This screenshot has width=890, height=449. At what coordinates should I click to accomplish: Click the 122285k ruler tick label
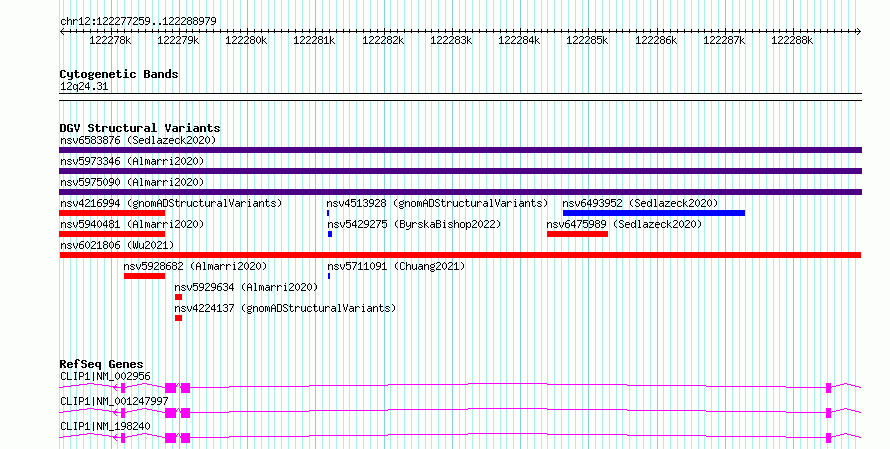pyautogui.click(x=587, y=40)
